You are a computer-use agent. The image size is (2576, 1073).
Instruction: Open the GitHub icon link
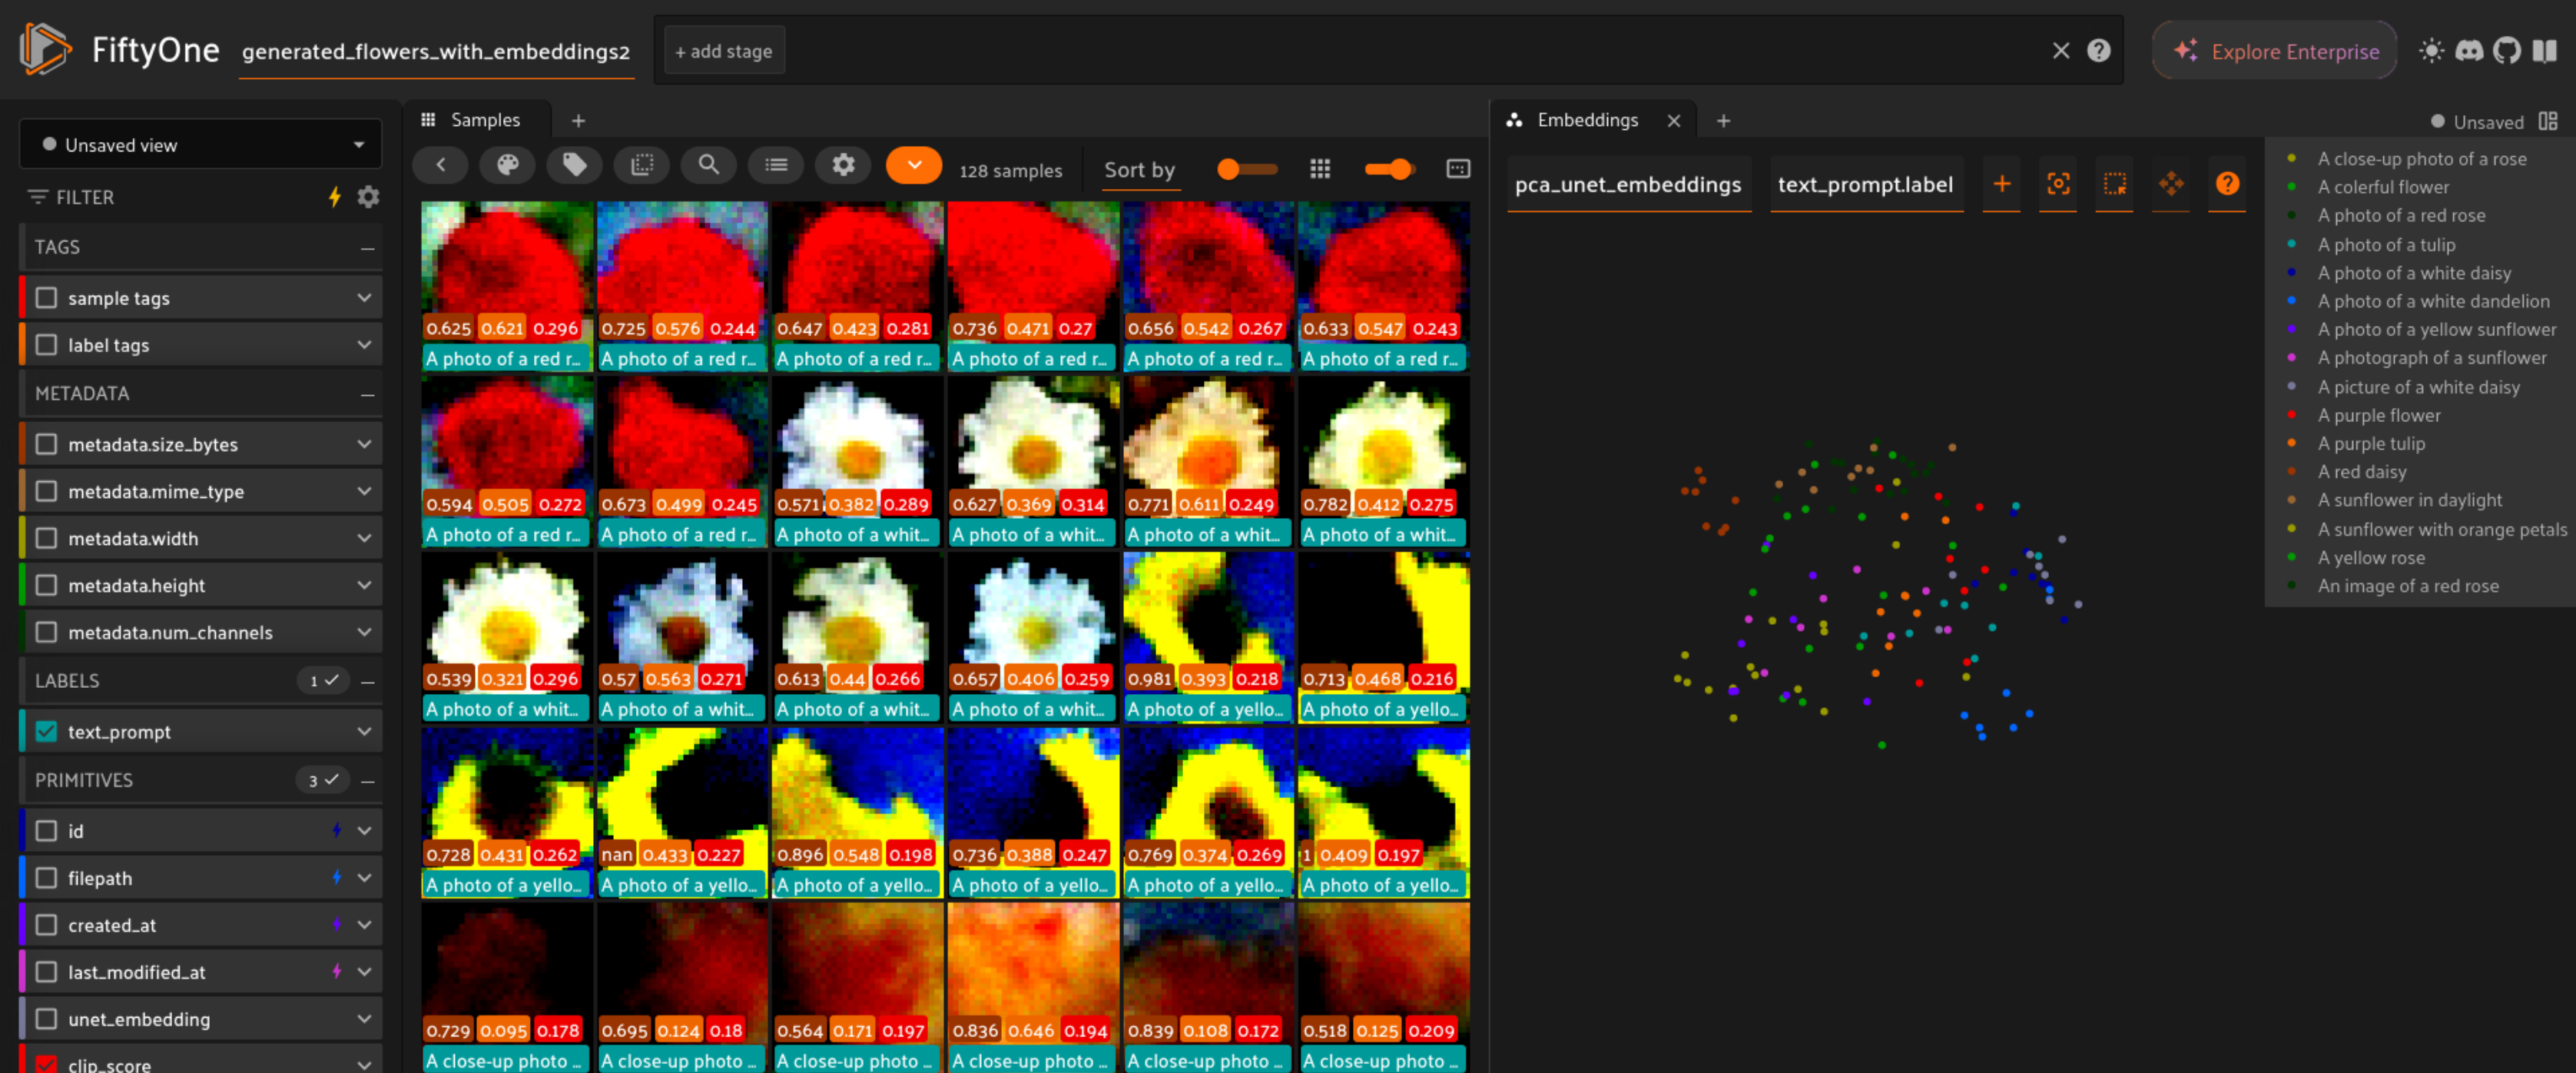point(2506,51)
